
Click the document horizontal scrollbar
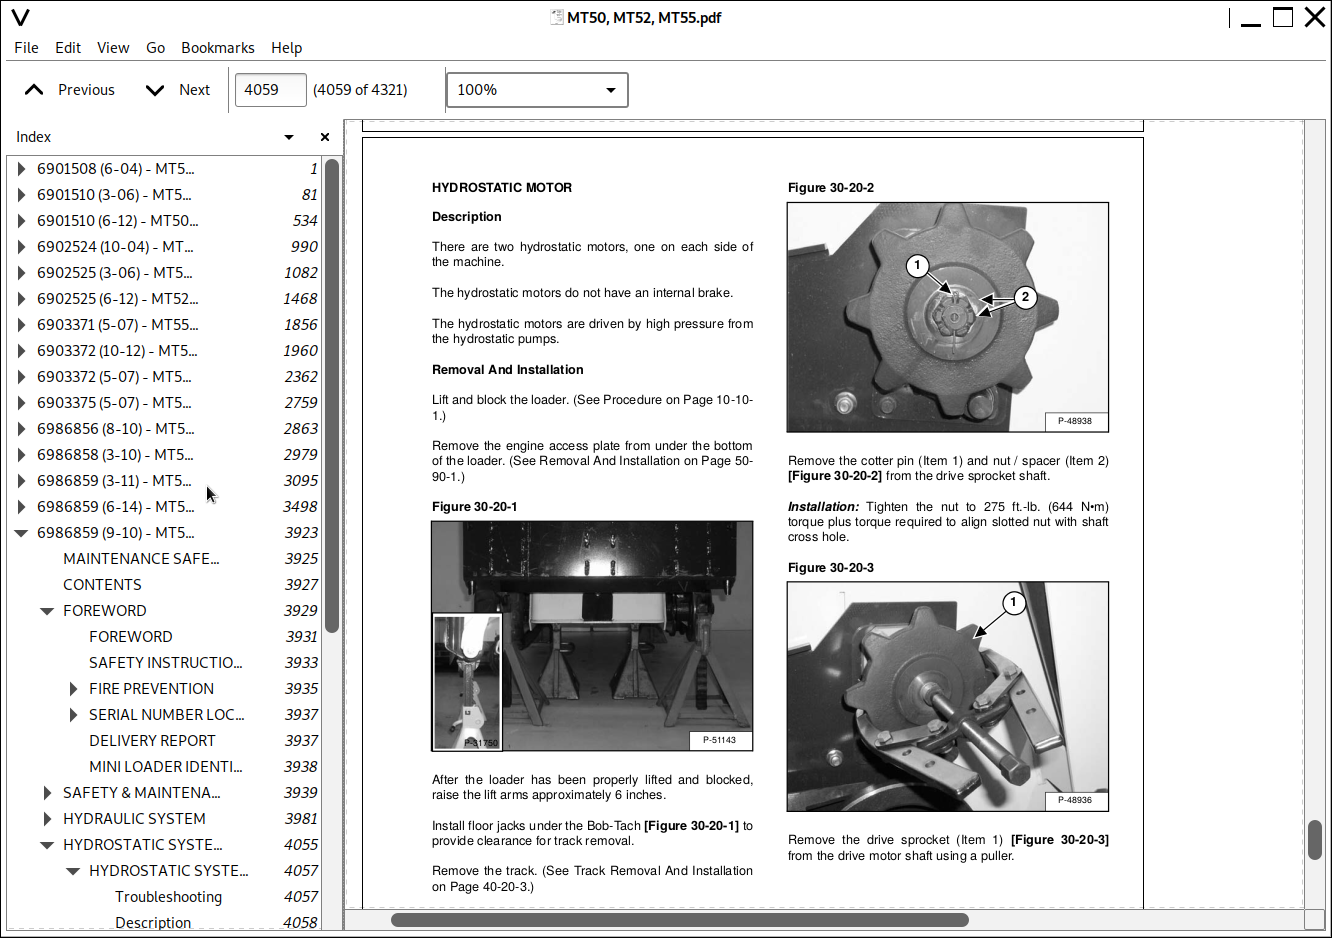point(680,920)
